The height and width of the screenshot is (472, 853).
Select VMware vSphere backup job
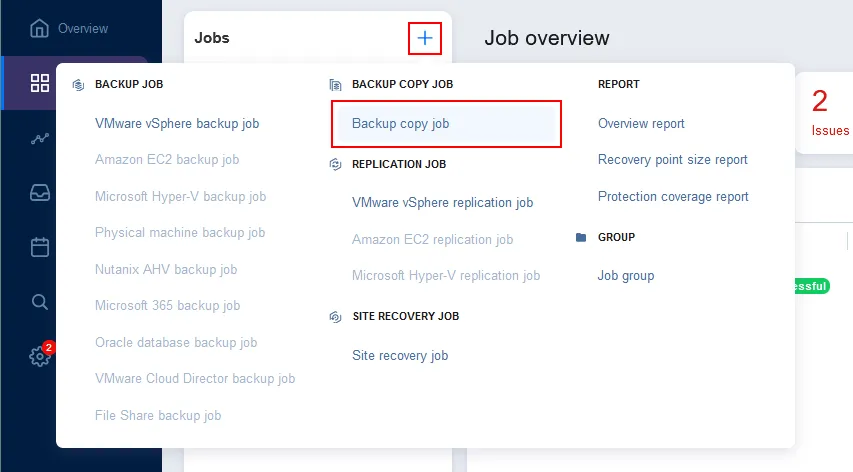[x=177, y=124]
